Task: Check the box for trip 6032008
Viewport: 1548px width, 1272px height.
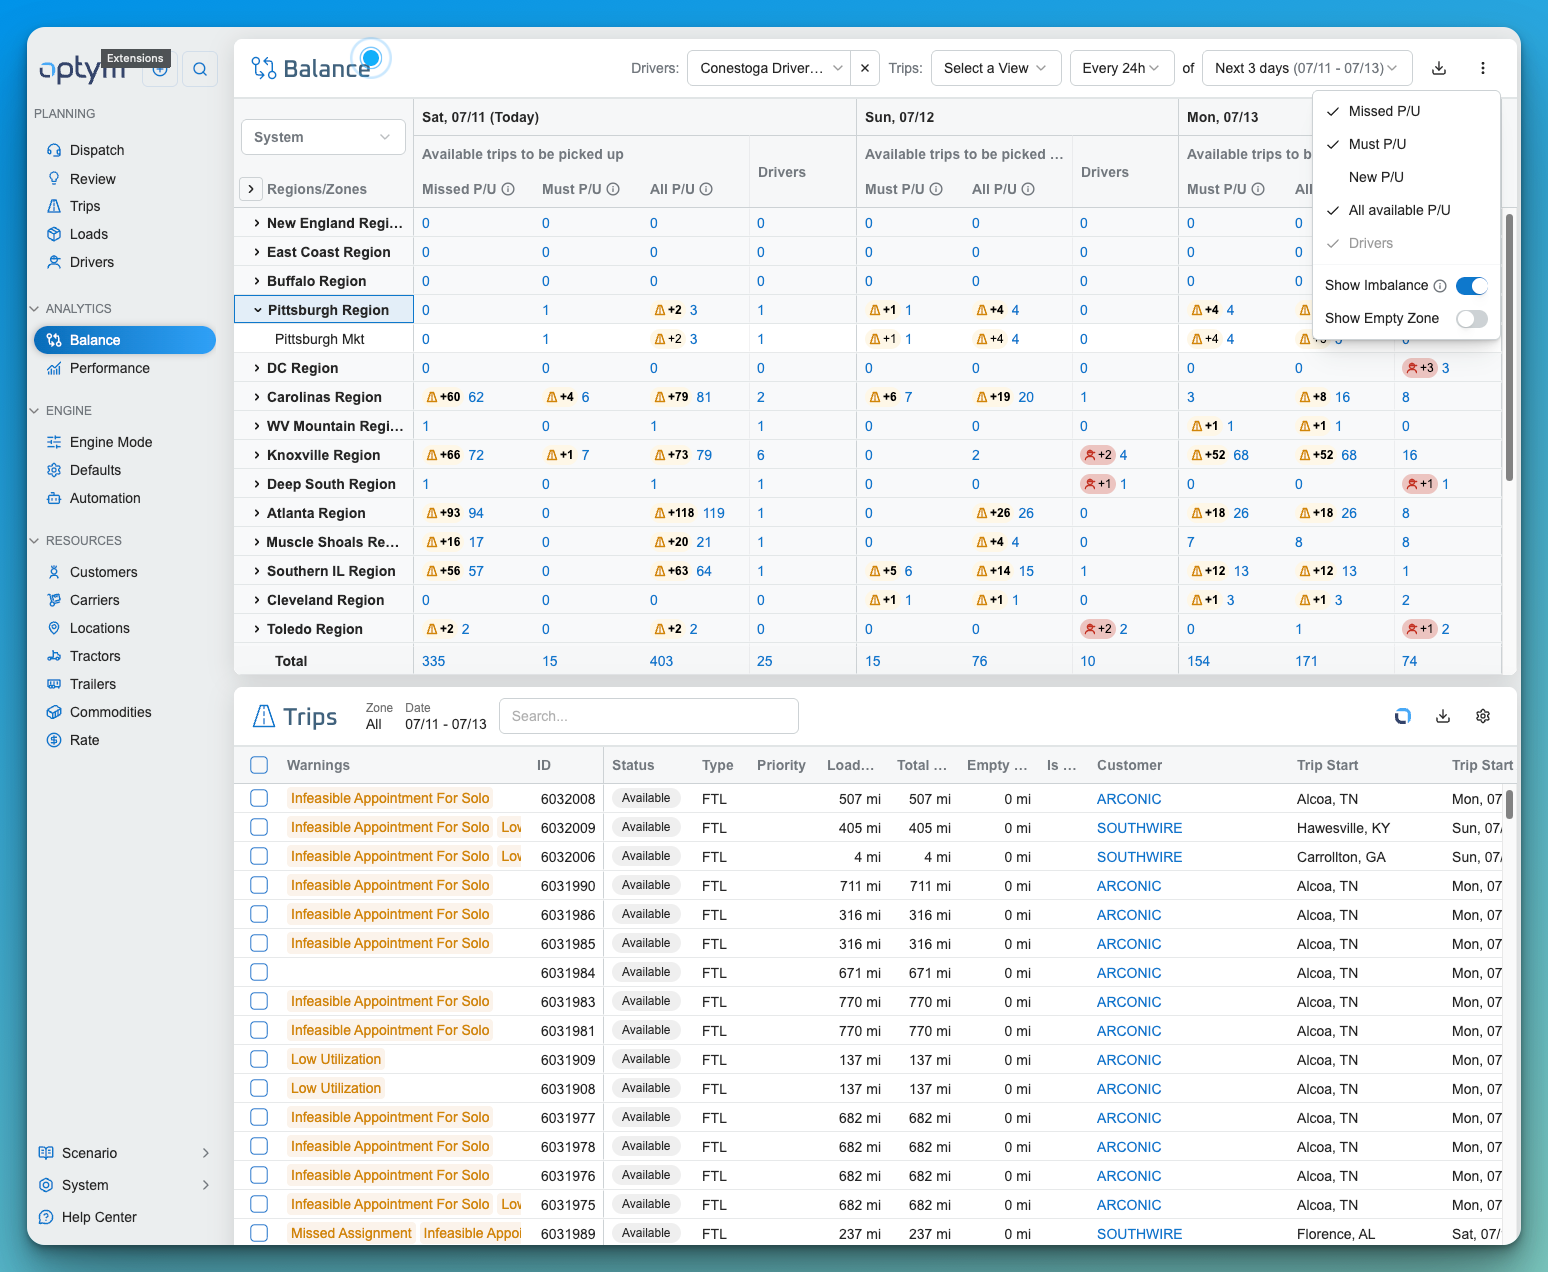Action: 259,798
